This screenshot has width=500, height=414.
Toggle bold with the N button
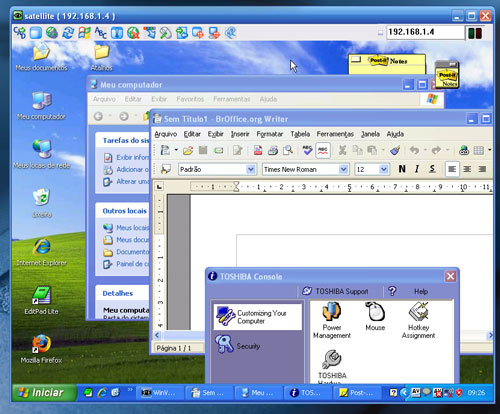pos(402,169)
